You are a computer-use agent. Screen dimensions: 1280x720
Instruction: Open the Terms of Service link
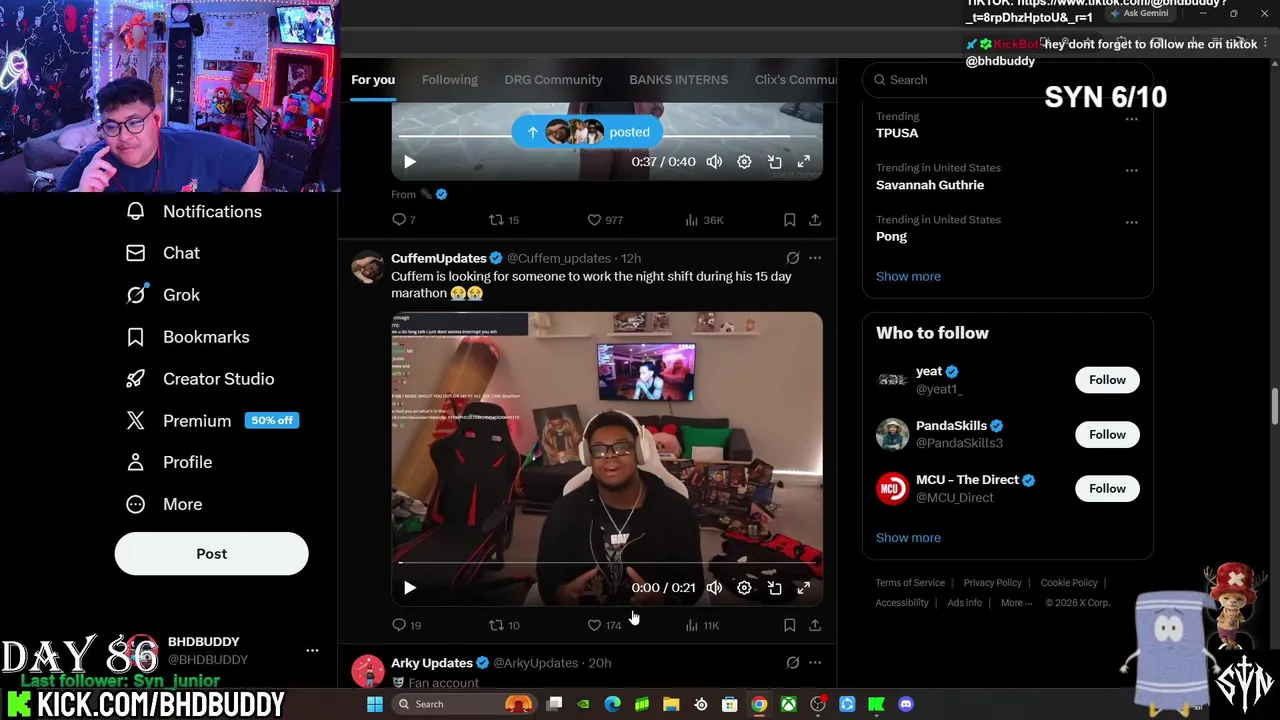click(x=910, y=582)
